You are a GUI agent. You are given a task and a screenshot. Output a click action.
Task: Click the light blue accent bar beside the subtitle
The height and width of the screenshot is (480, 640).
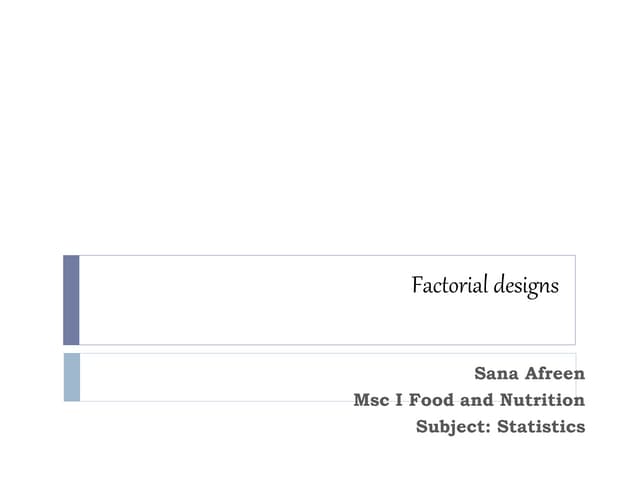(71, 377)
